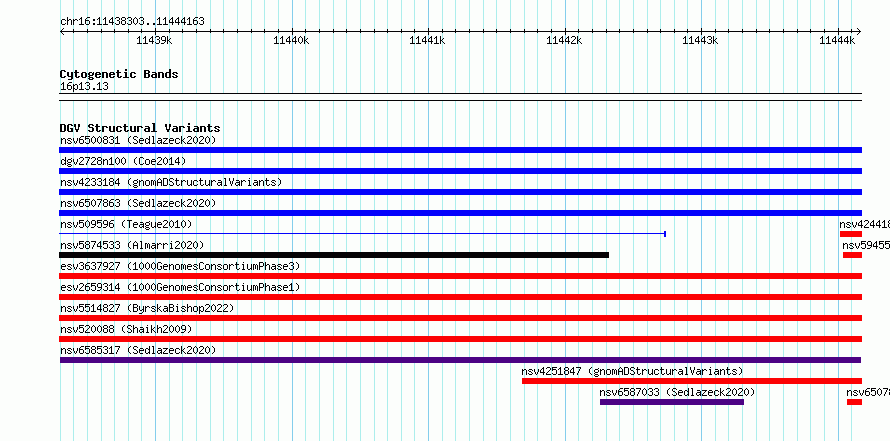Viewport: 890px width, 441px height.
Task: Click the nsv6500831 (Sedlazeck2020) label
Action: [138, 140]
